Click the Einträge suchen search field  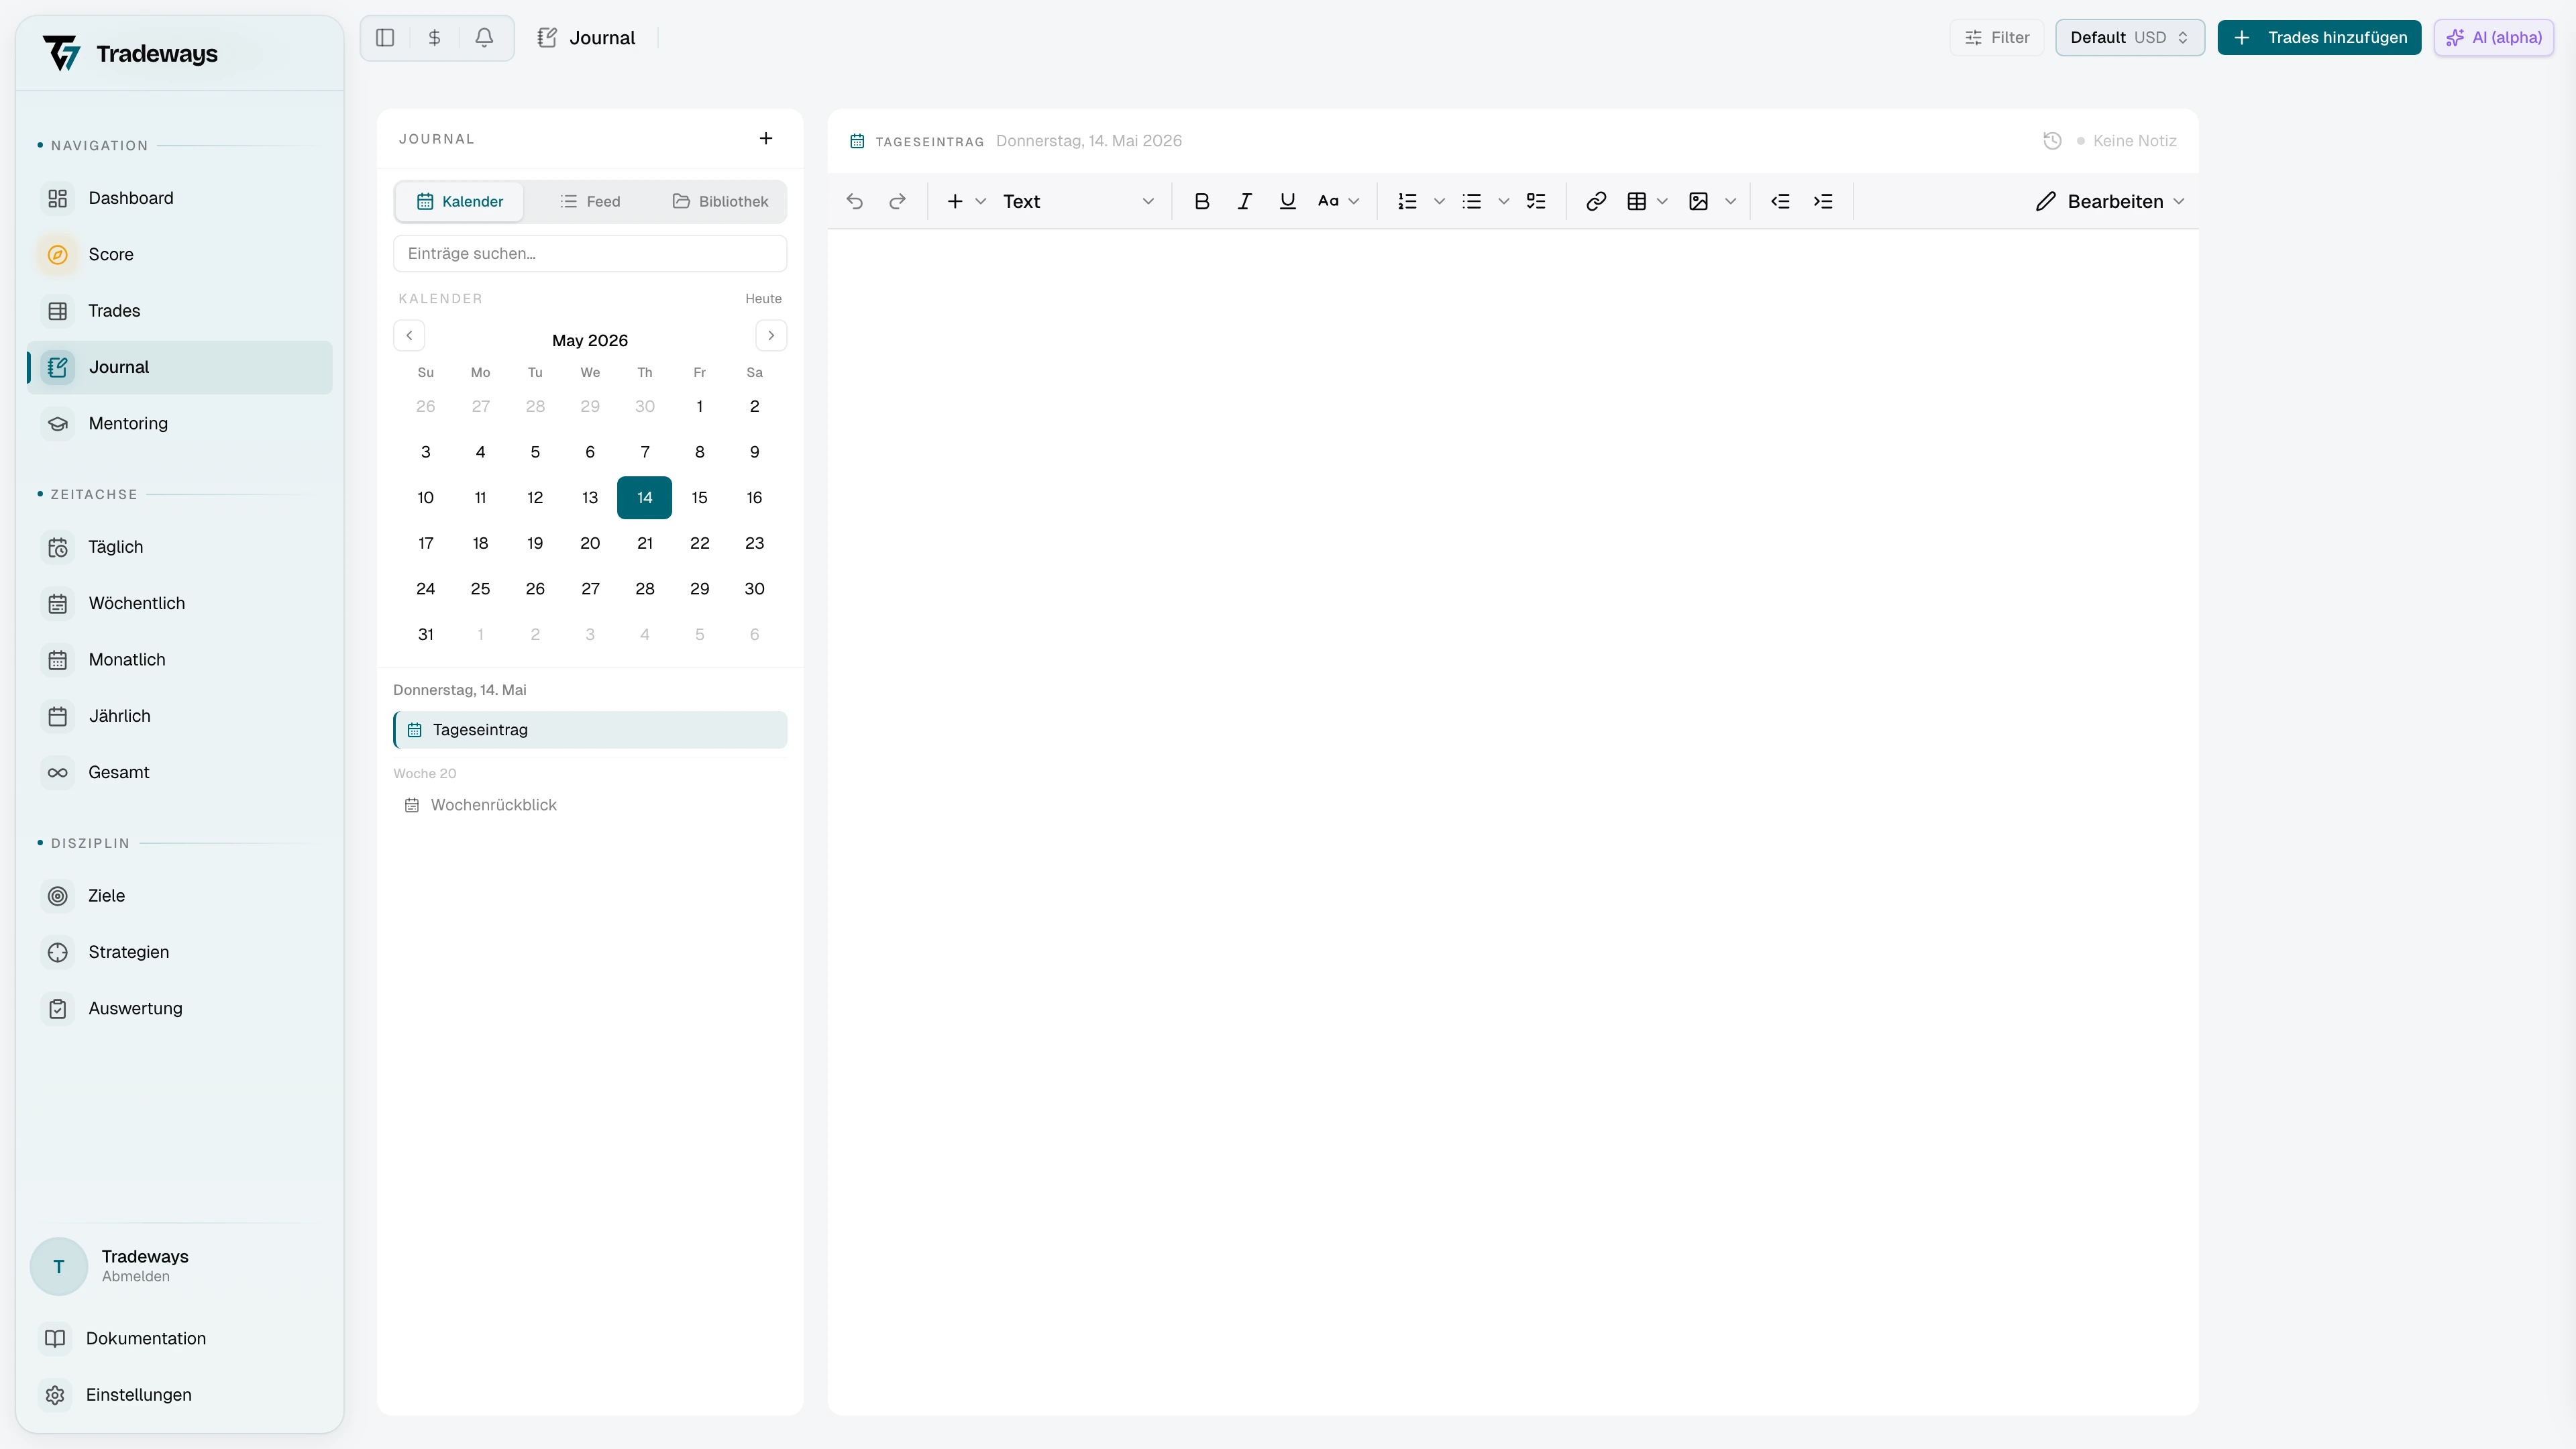[x=590, y=254]
